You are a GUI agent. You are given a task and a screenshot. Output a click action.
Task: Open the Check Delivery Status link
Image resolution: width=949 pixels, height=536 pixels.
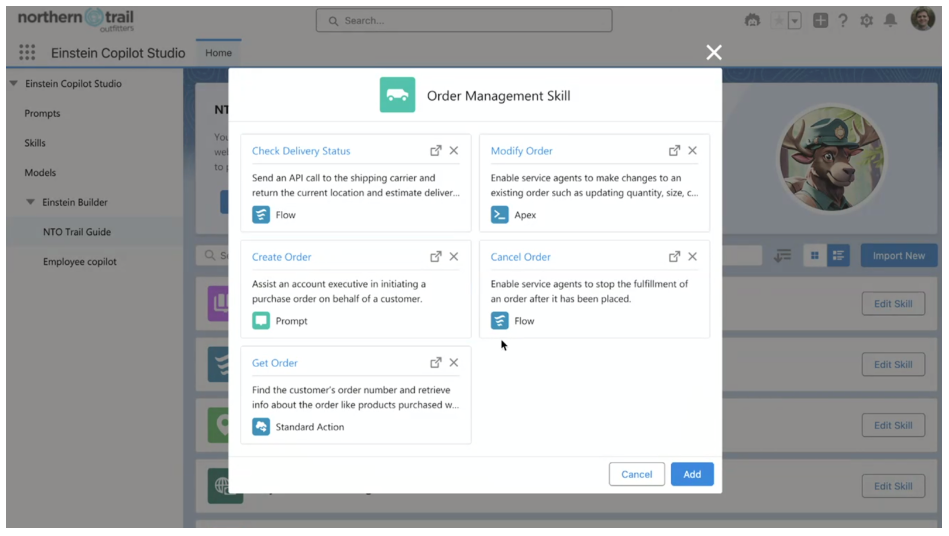(x=301, y=151)
